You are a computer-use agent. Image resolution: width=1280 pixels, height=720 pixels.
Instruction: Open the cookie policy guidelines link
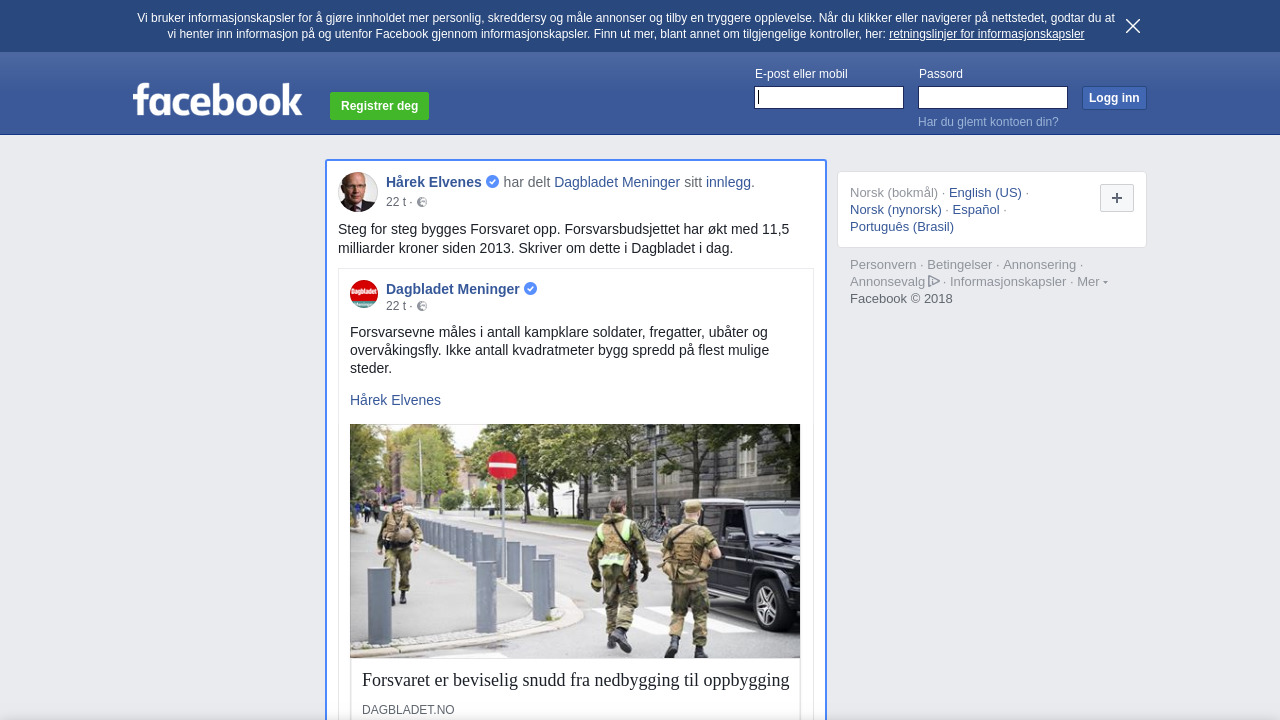(986, 34)
